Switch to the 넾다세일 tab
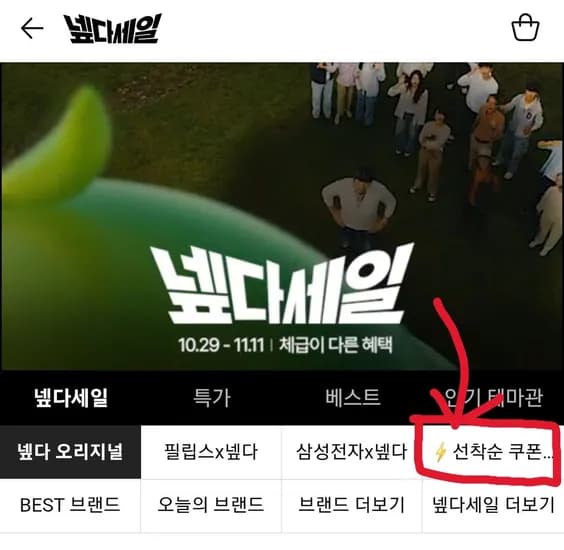Image resolution: width=564 pixels, height=550 pixels. (x=71, y=398)
